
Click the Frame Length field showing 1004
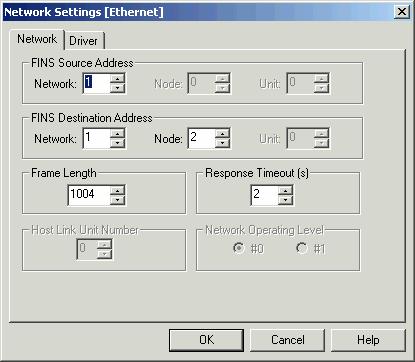(x=89, y=195)
